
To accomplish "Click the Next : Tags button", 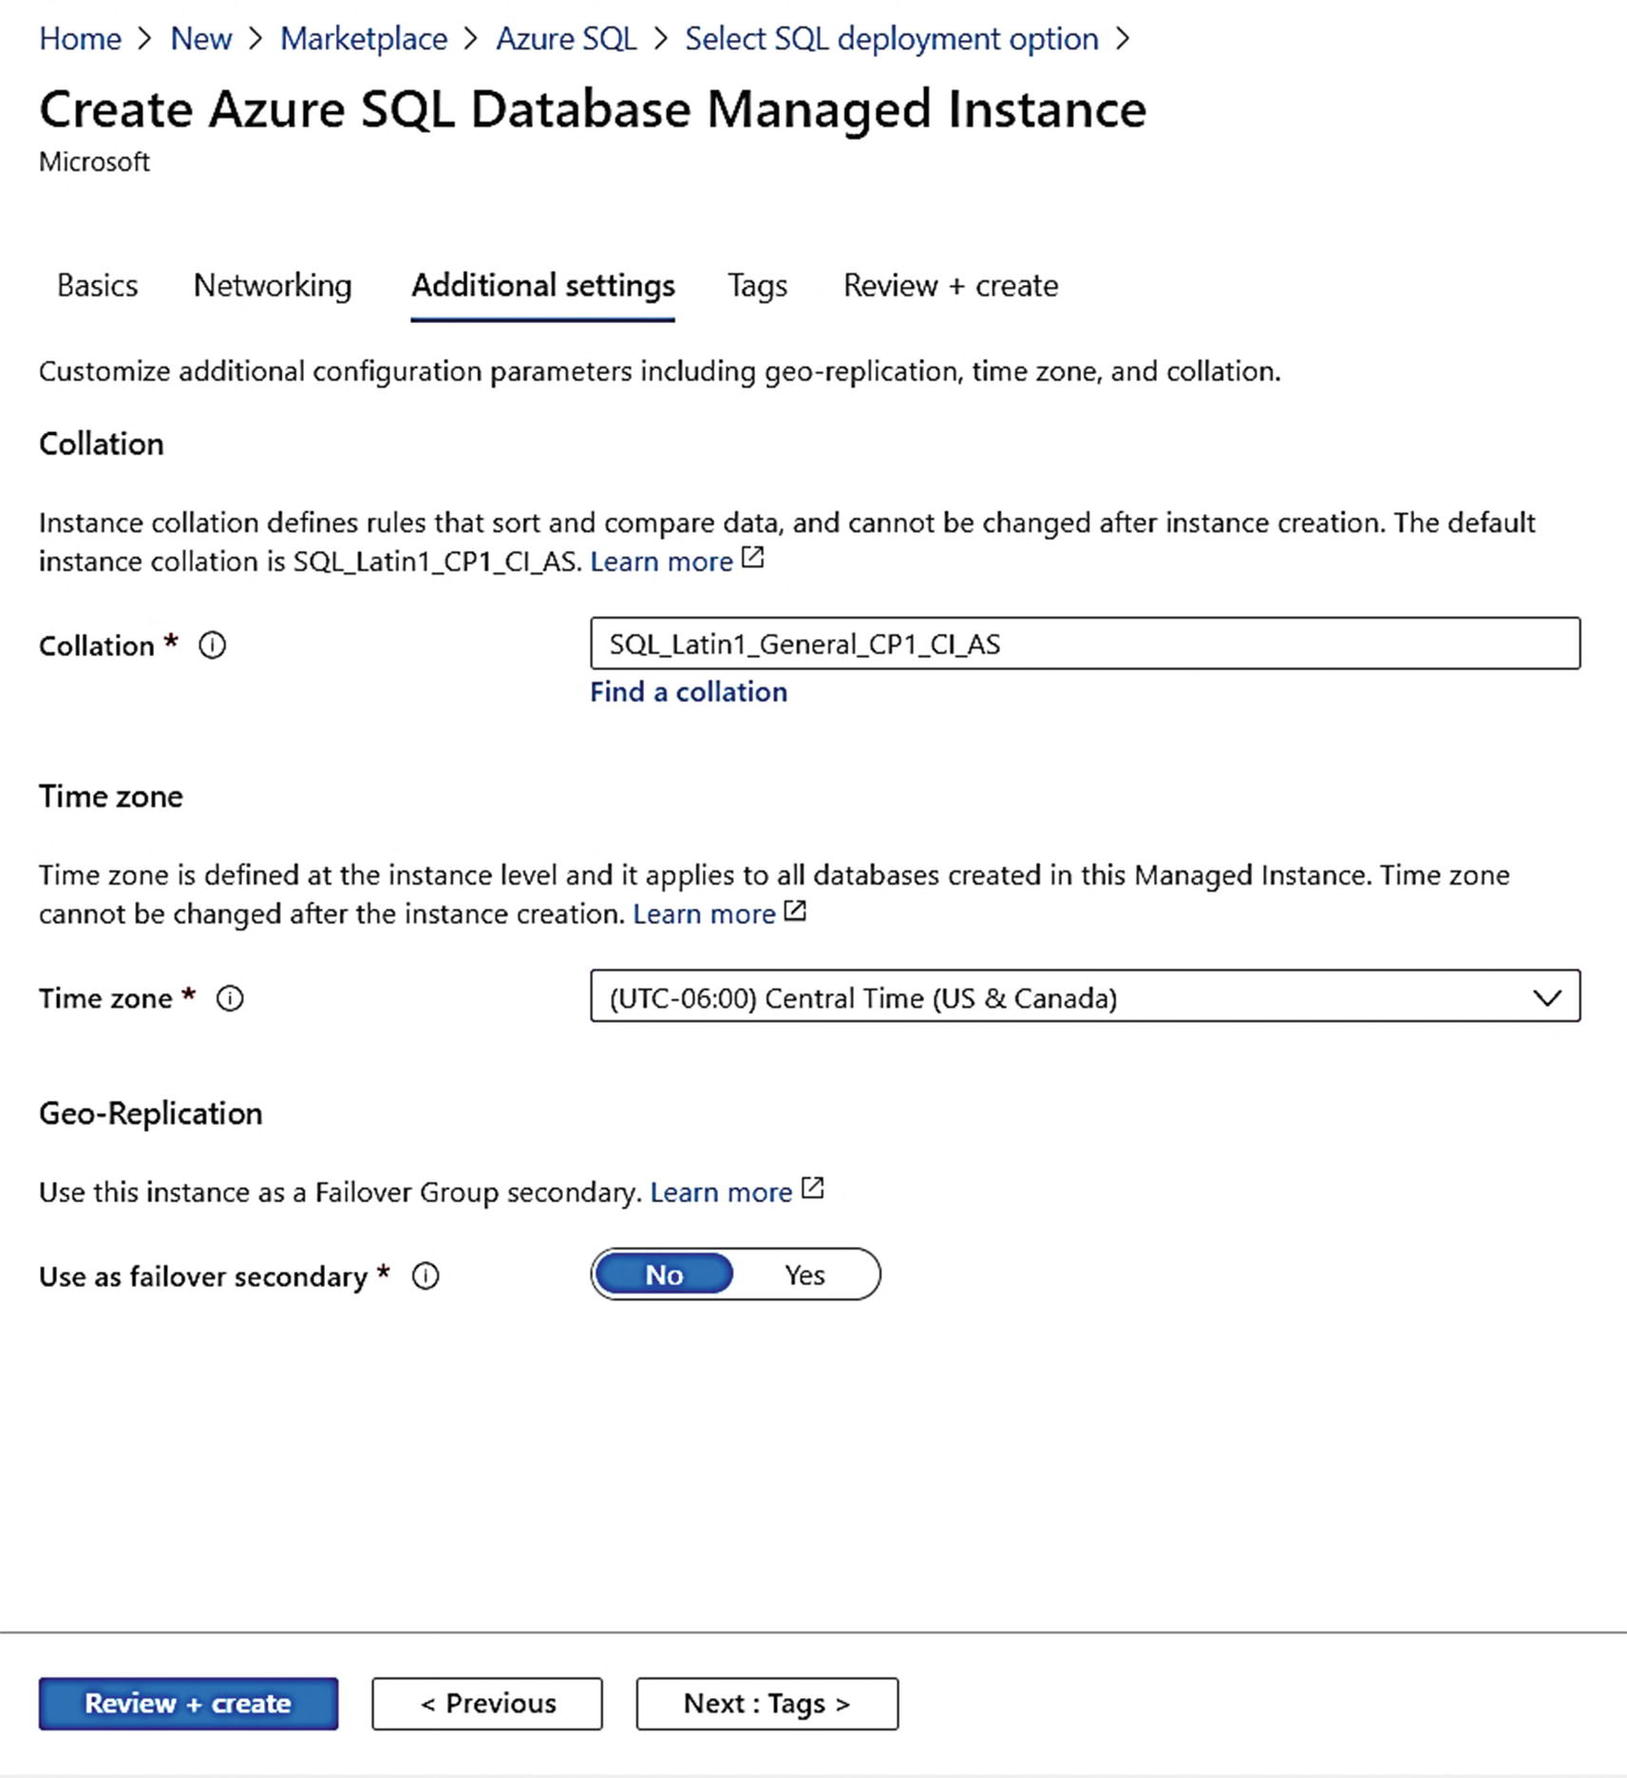I will (x=767, y=1703).
